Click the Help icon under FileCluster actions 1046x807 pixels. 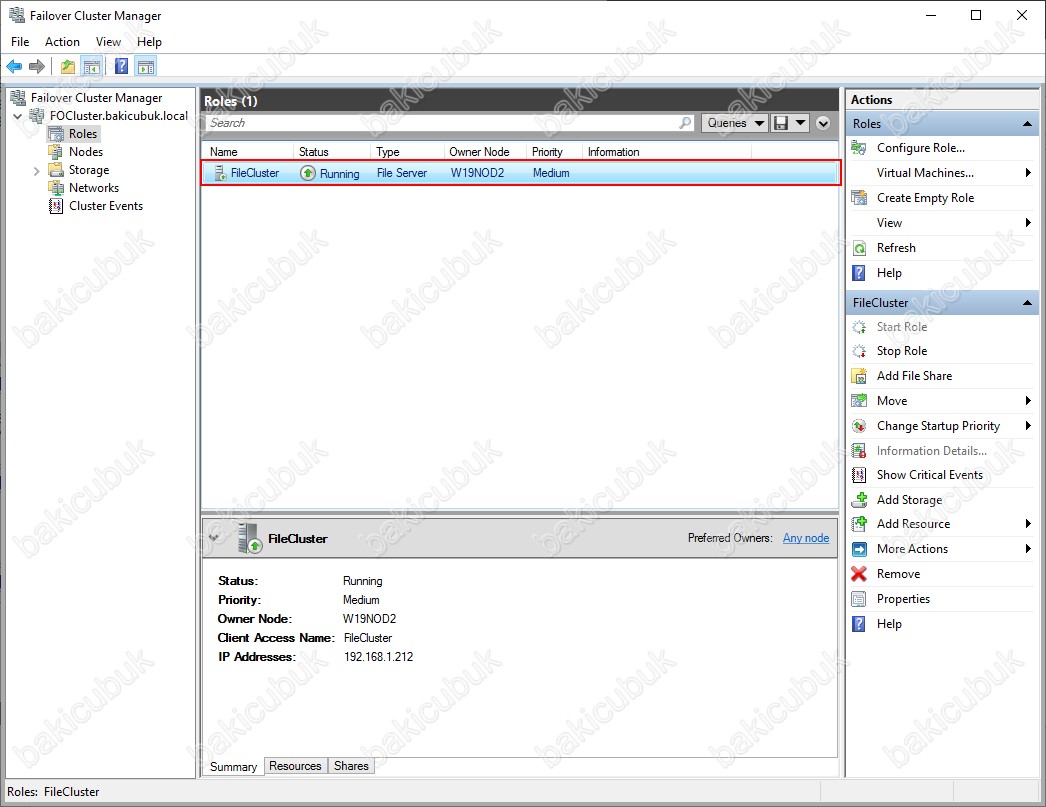click(859, 624)
